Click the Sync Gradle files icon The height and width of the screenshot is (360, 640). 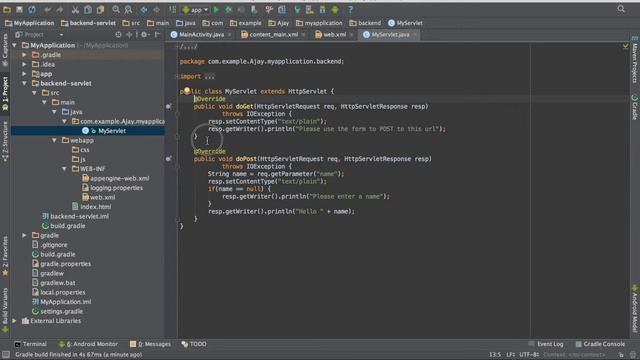tap(297, 9)
